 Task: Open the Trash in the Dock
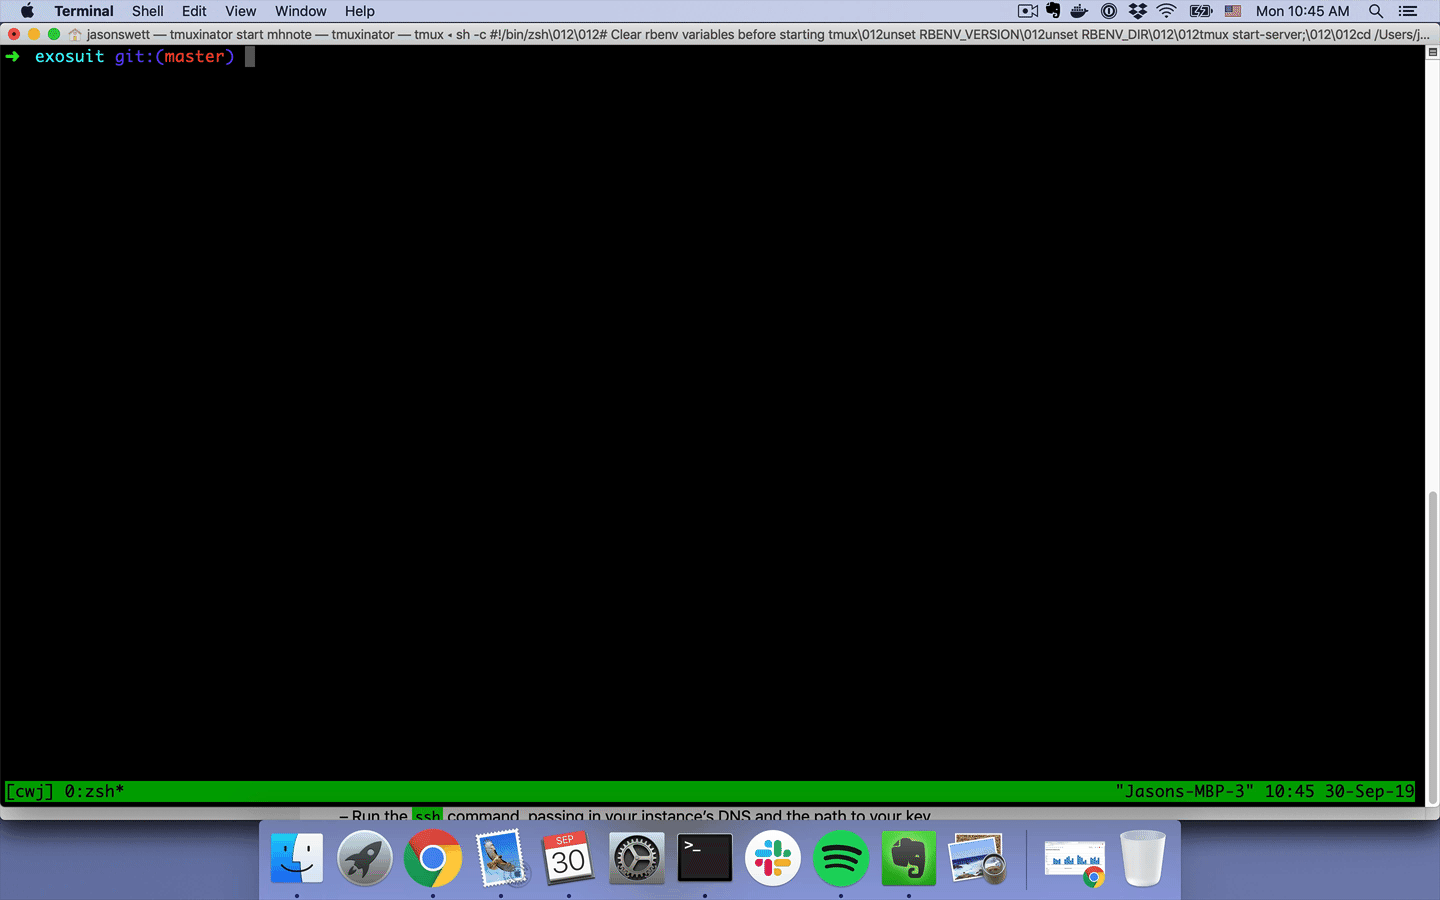[x=1143, y=858]
